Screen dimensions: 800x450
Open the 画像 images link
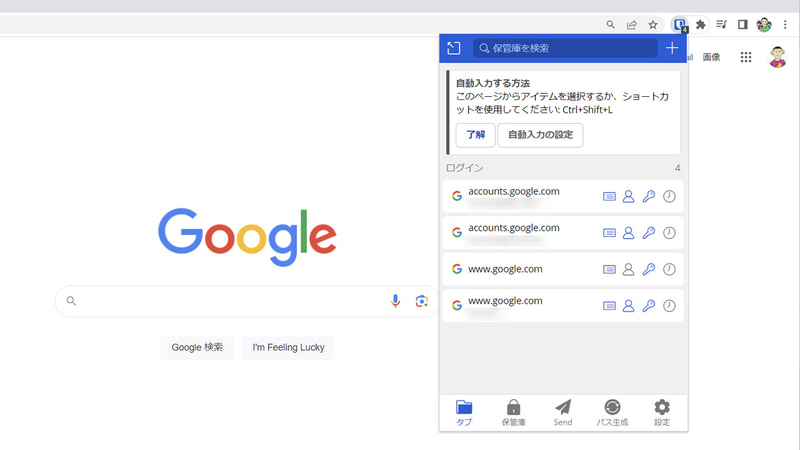click(x=711, y=57)
